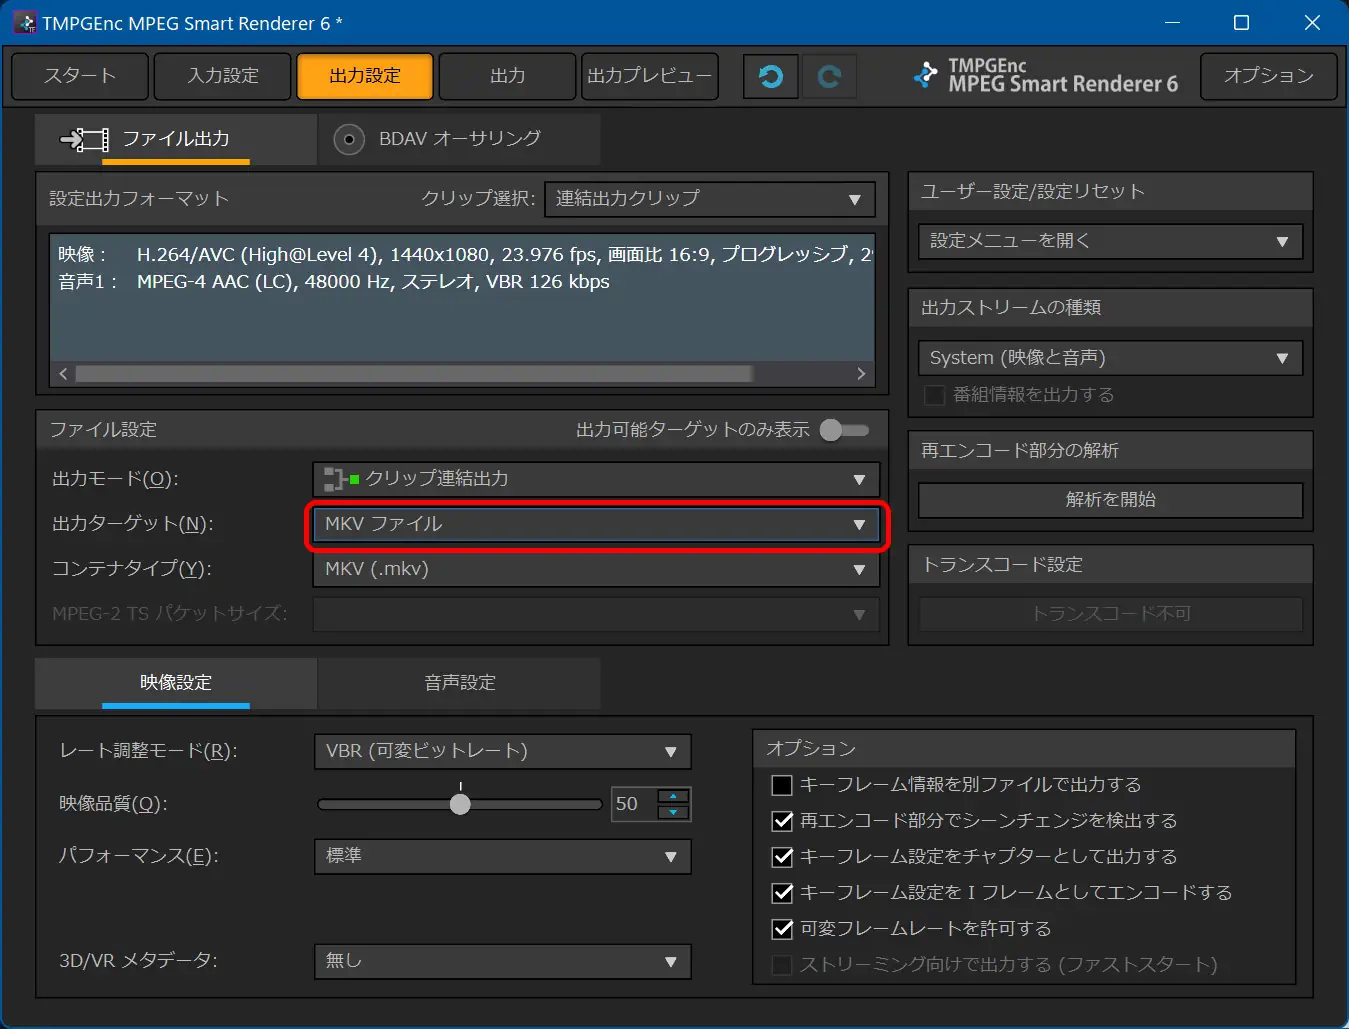Select the 出力設定 tab
Image resolution: width=1349 pixels, height=1029 pixels.
(365, 76)
